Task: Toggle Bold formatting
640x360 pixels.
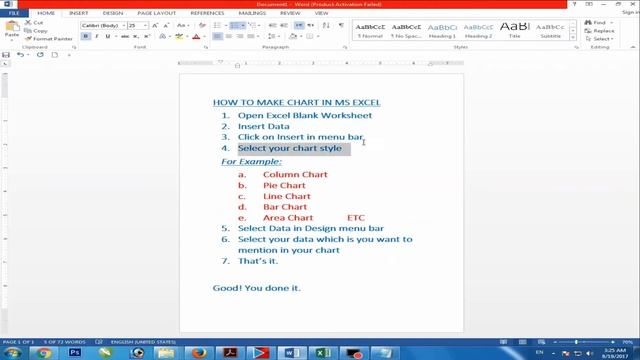Action: coord(86,36)
